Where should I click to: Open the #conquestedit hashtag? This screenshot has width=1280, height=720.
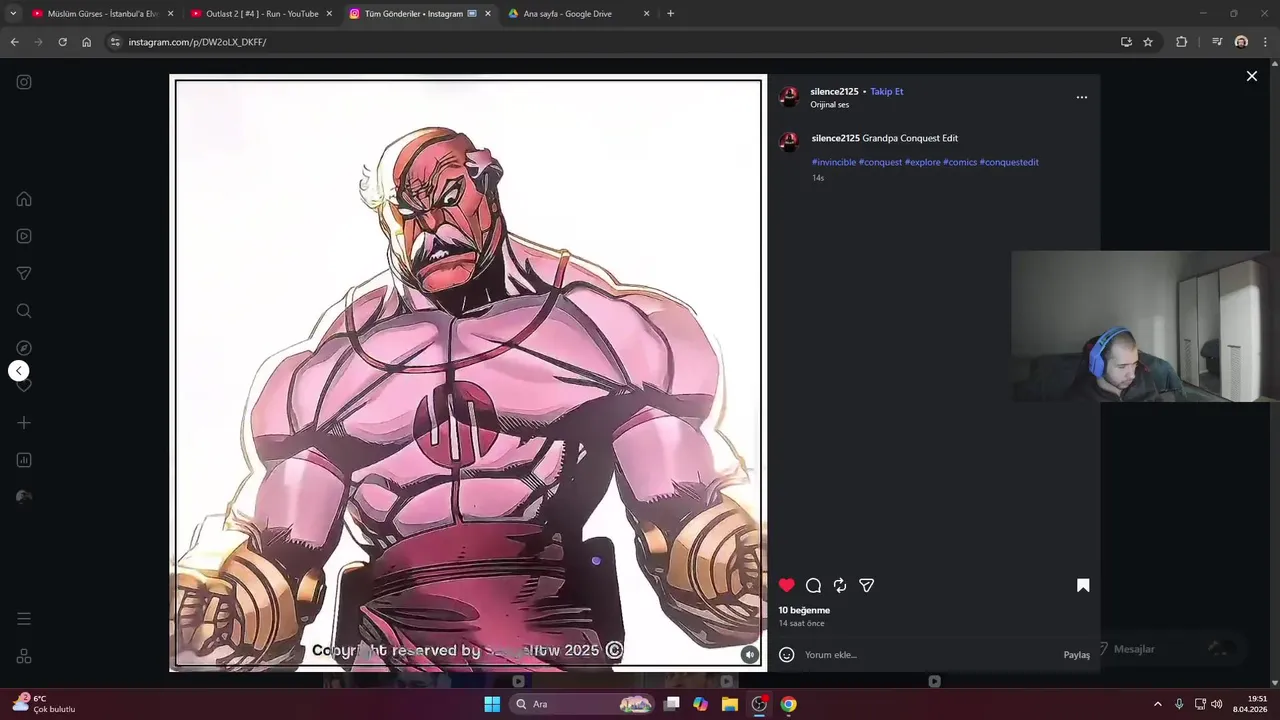[x=1009, y=162]
